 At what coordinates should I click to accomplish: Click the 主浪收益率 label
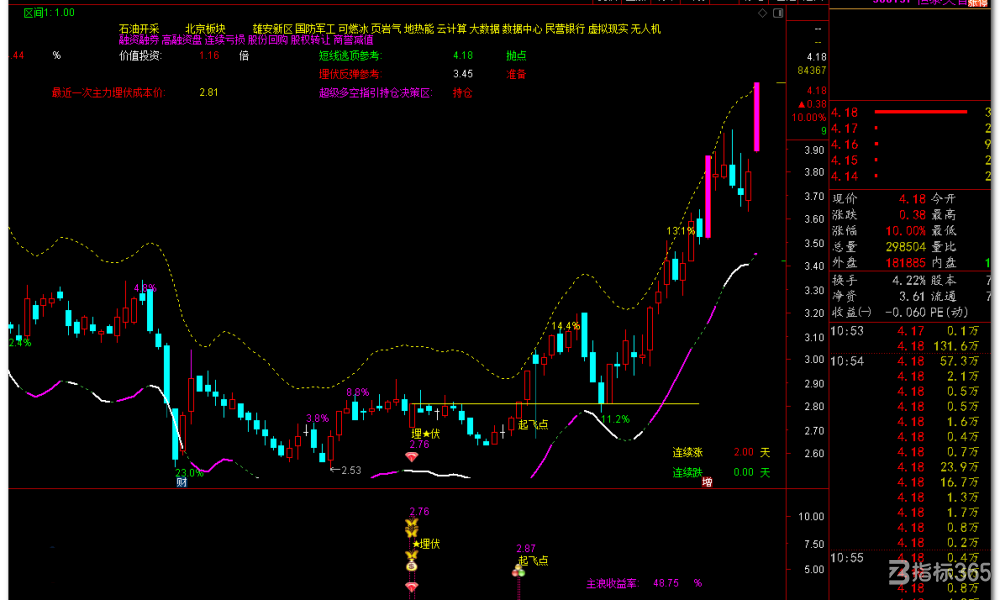pyautogui.click(x=612, y=583)
